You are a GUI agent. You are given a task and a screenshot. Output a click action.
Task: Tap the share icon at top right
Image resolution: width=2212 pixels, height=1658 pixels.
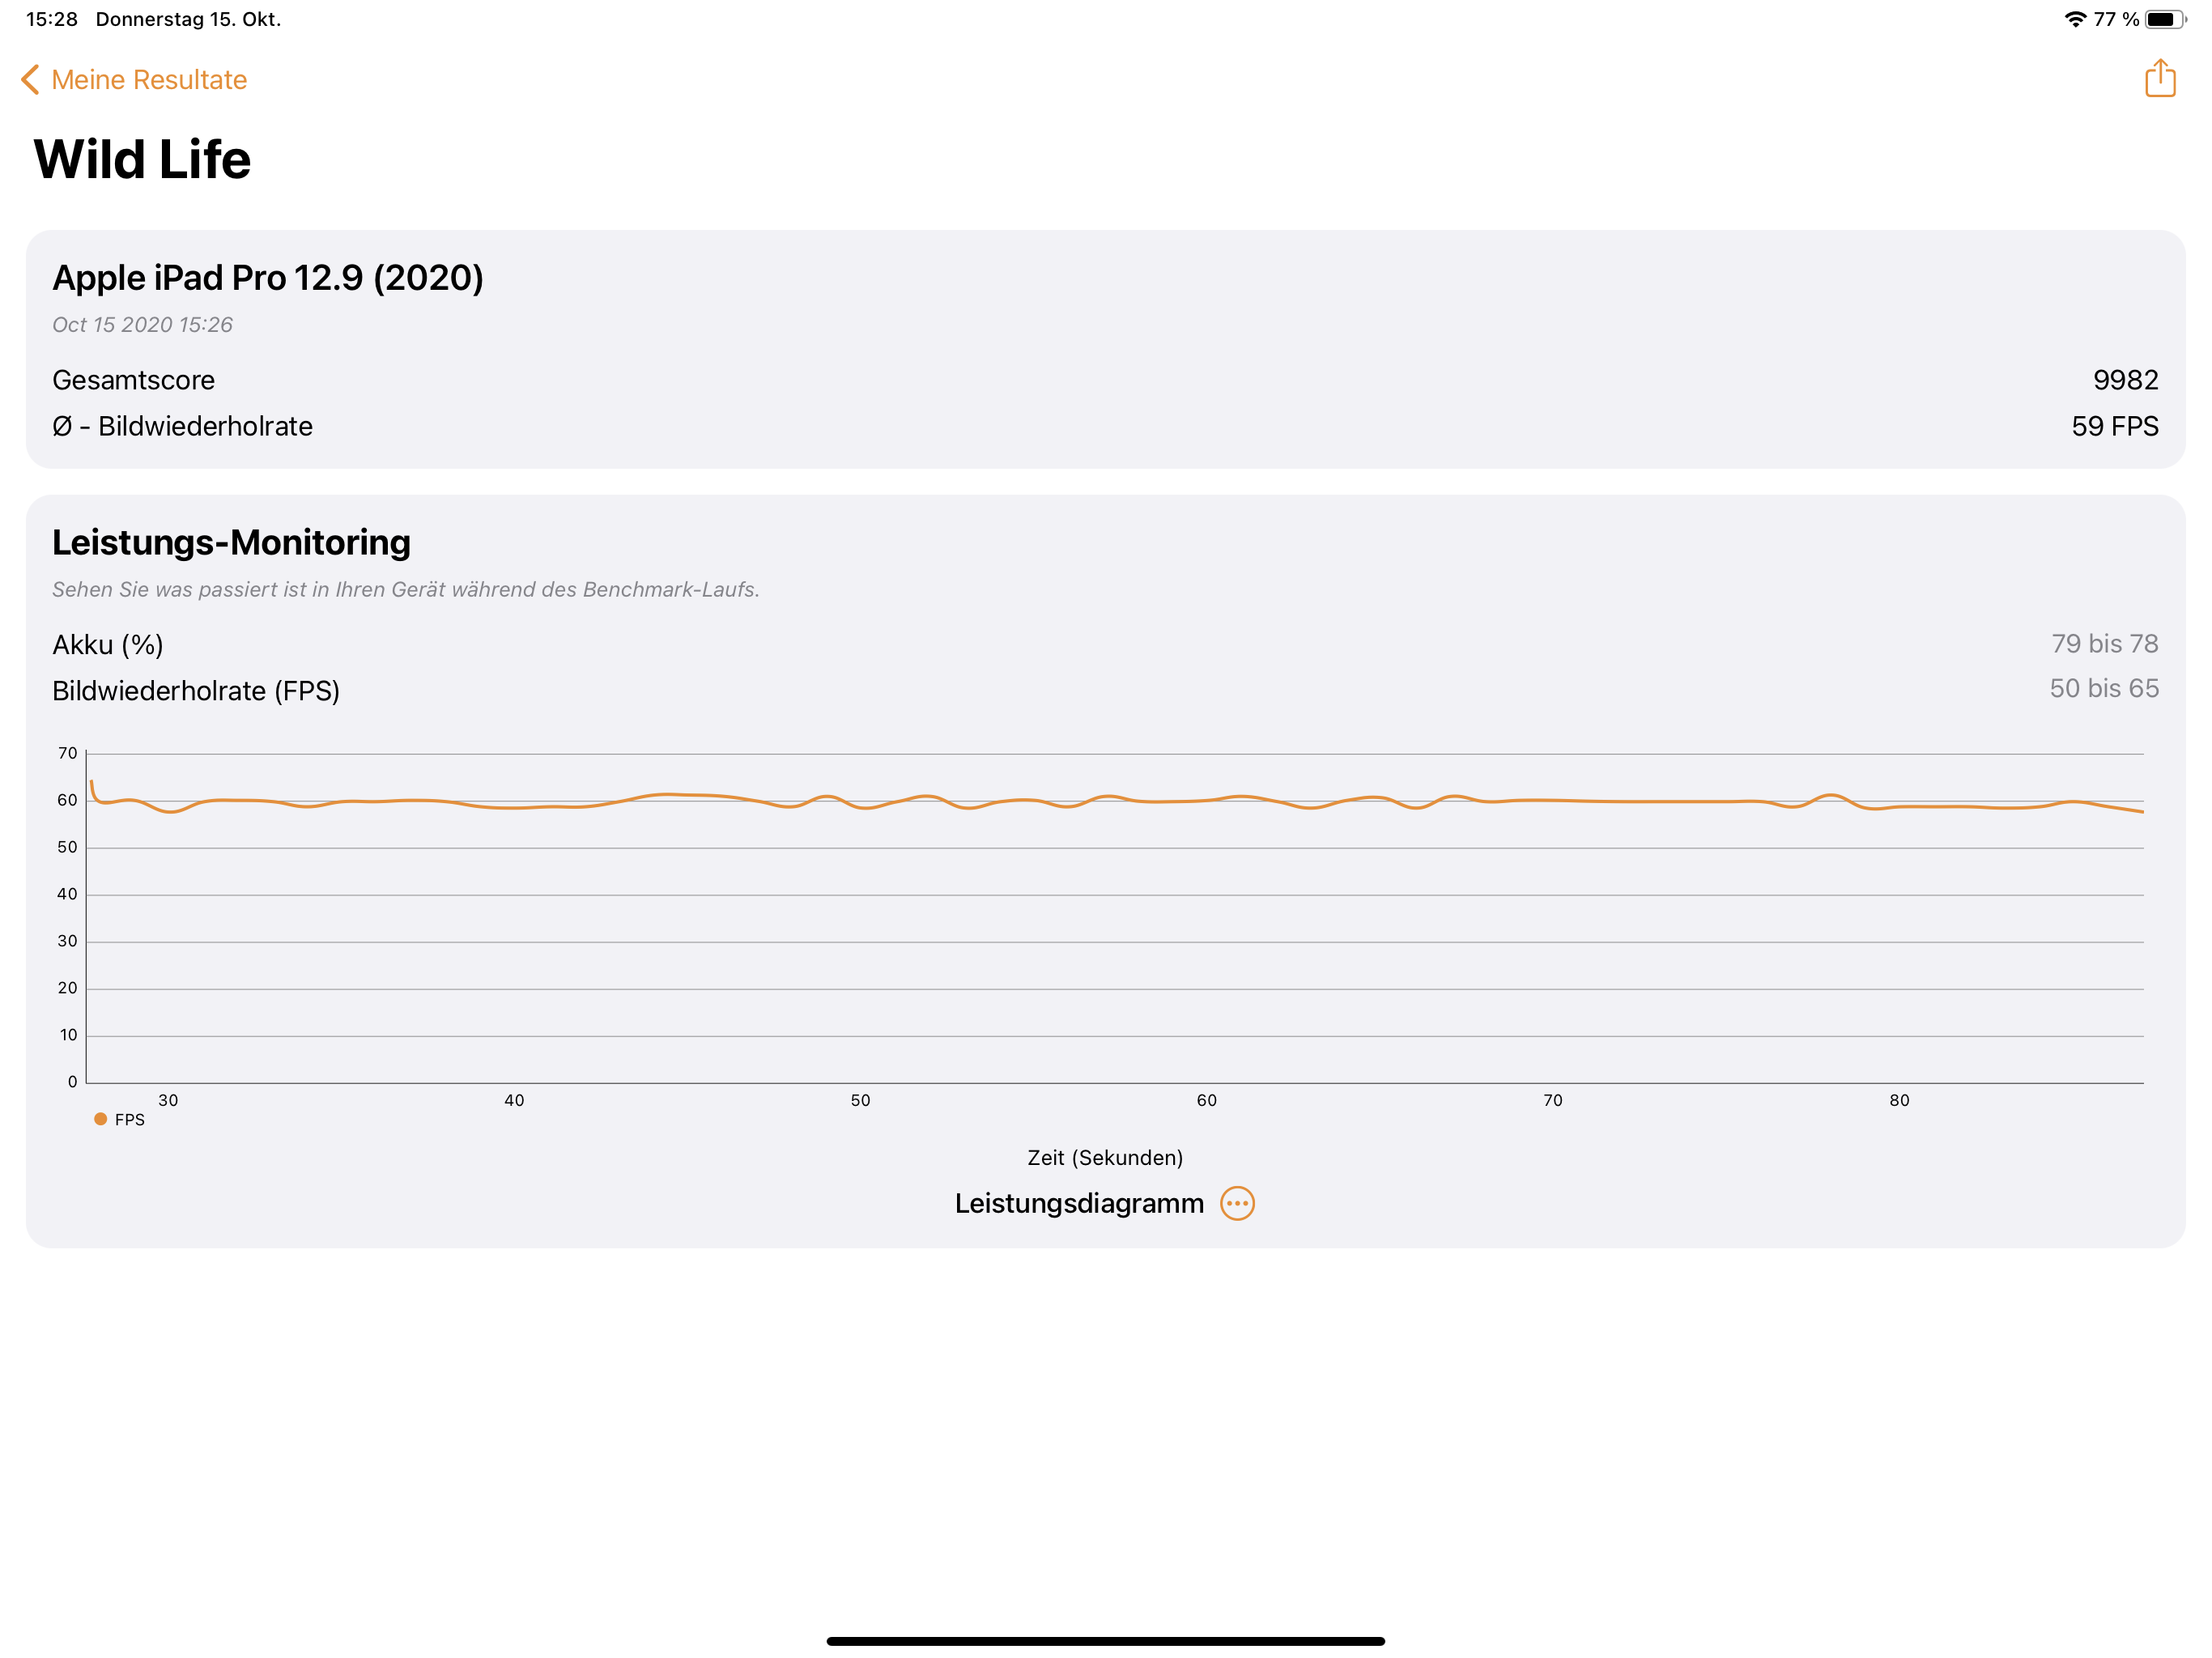pos(2160,78)
